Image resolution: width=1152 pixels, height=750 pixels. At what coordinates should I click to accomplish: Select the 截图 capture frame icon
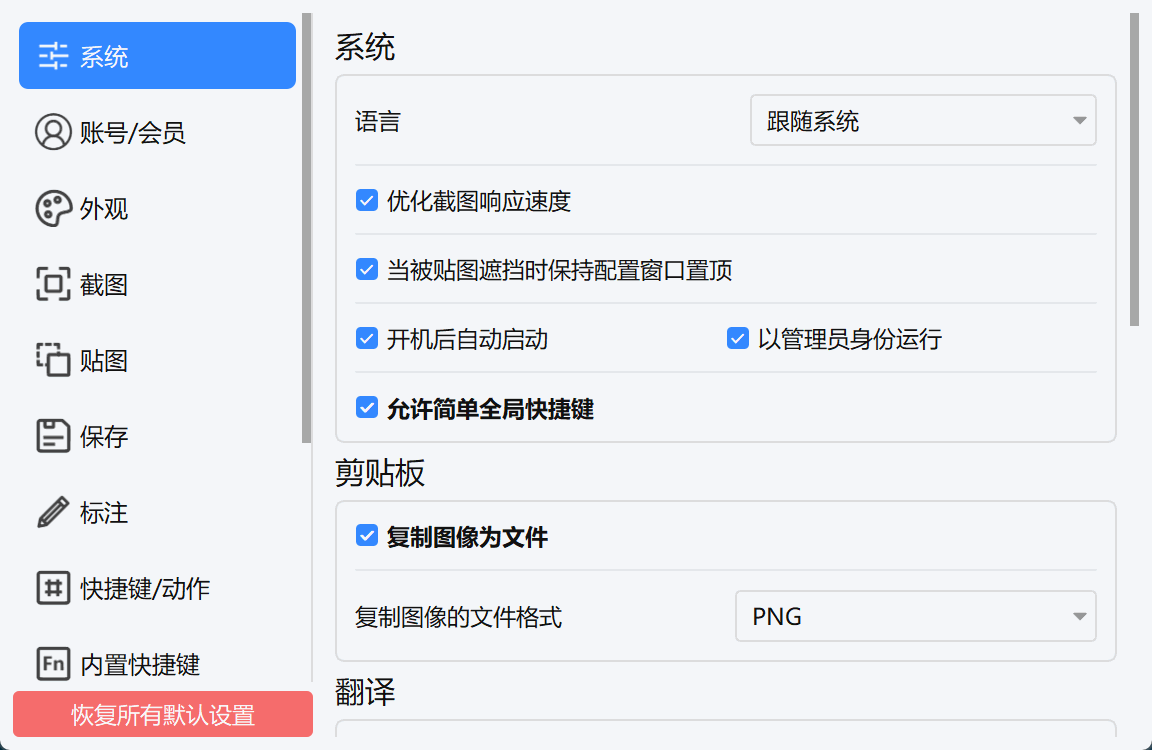(x=53, y=285)
